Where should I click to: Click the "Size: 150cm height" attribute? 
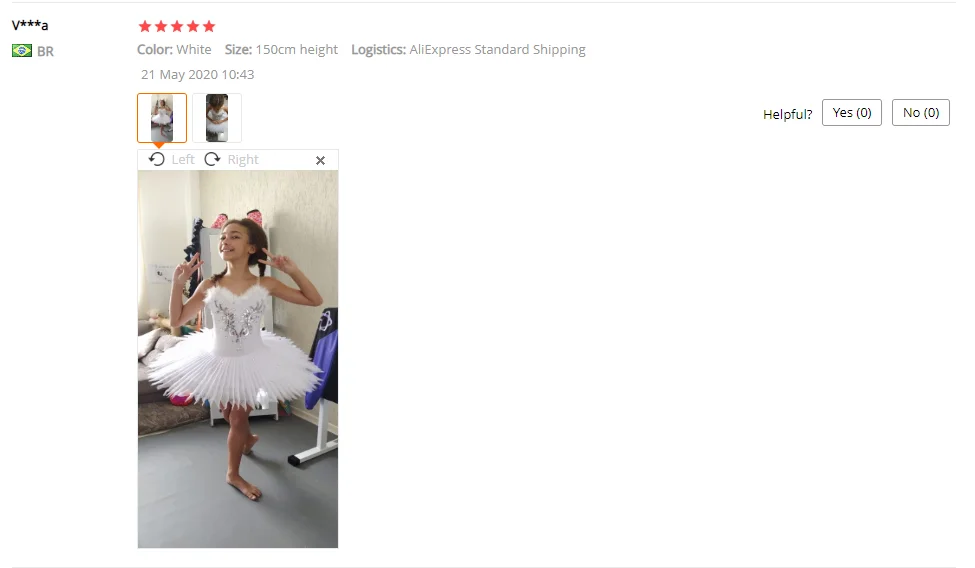281,50
